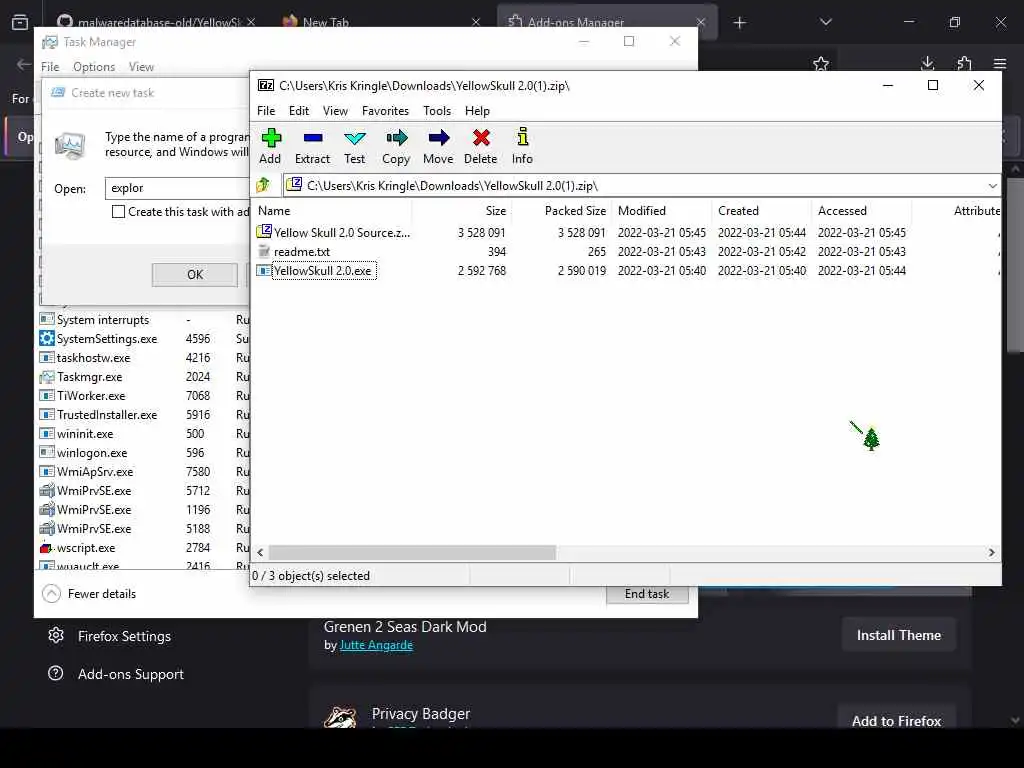Viewport: 1024px width, 768px height.
Task: Click the Firefox Settings gear icon
Action: (x=56, y=635)
